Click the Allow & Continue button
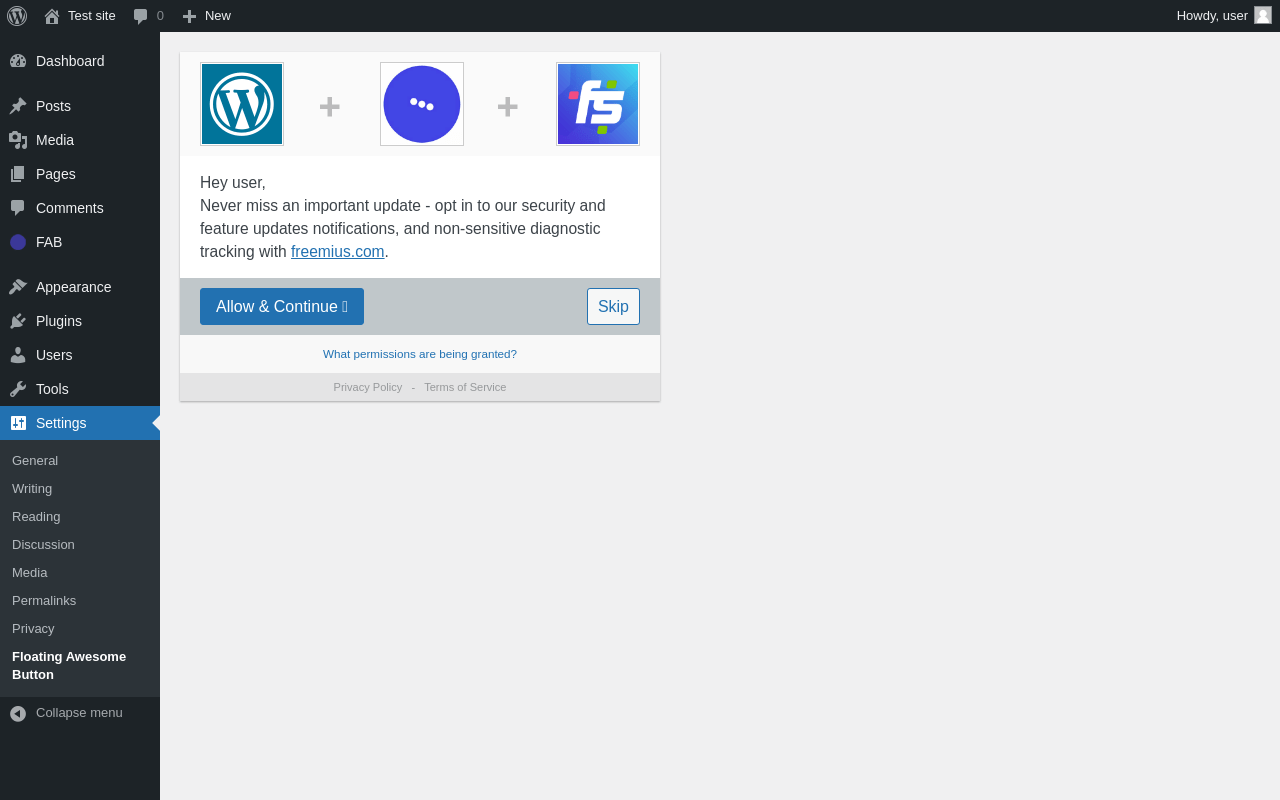Screen dimensions: 1280x800 tap(282, 306)
